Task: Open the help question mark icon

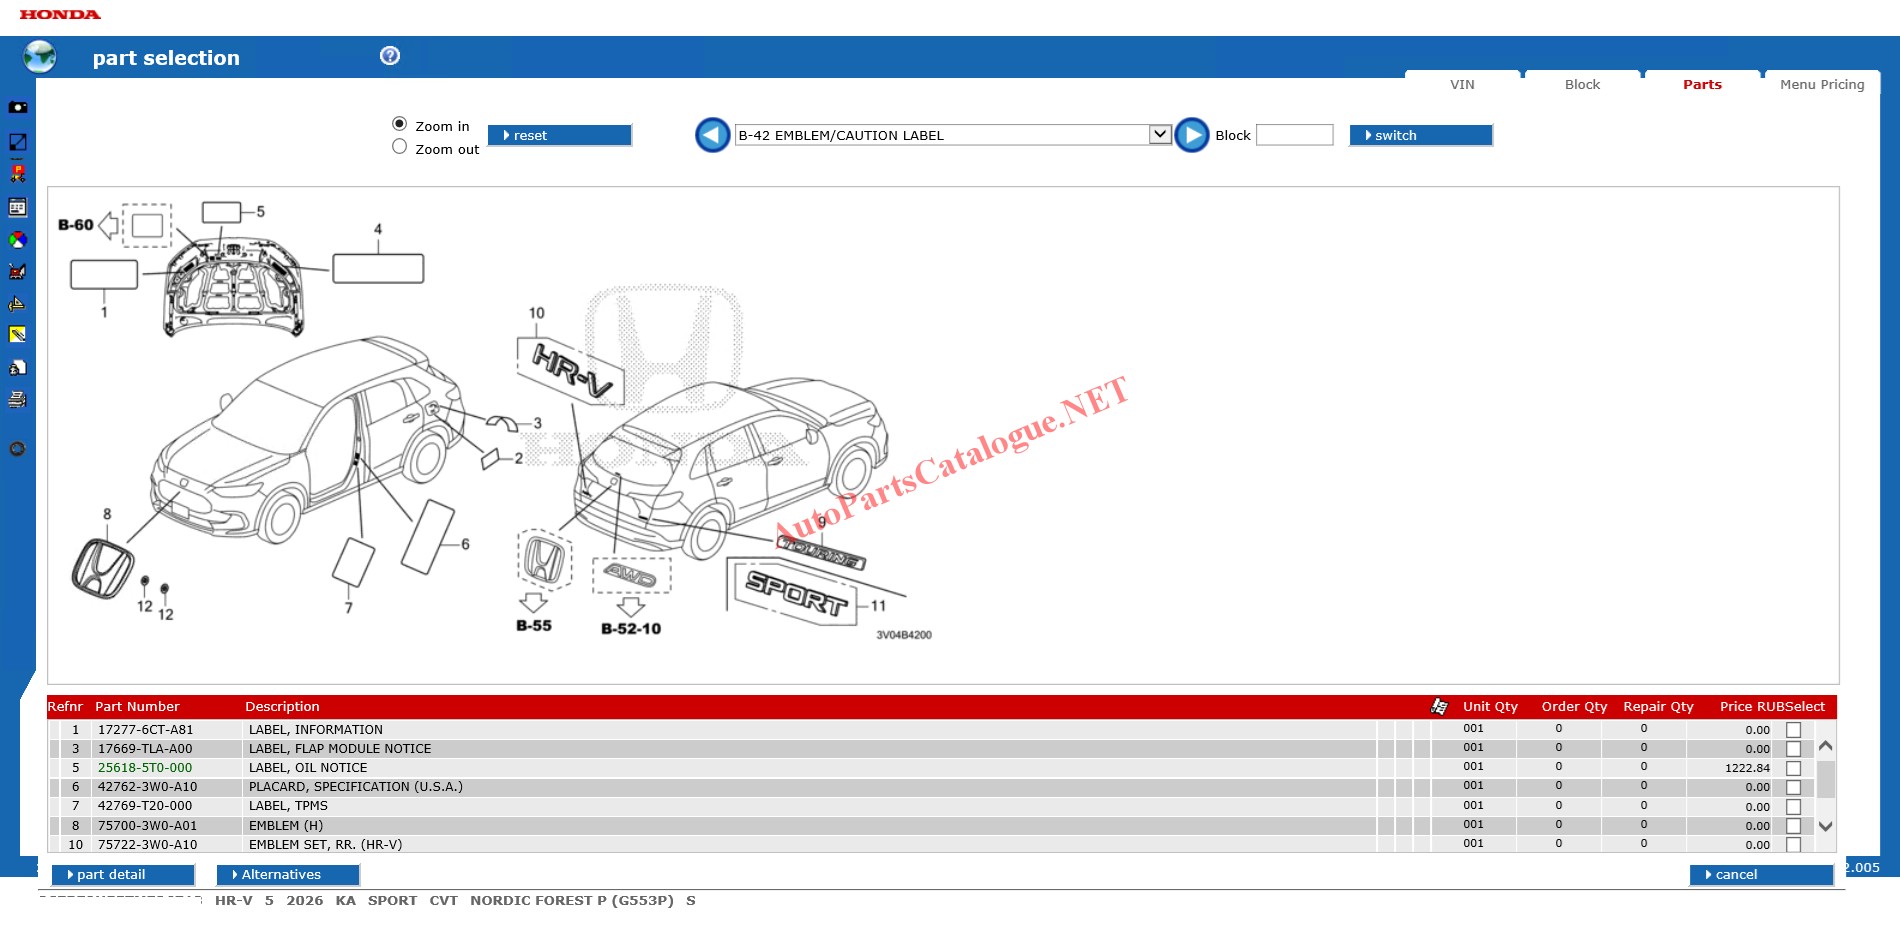Action: pyautogui.click(x=390, y=56)
